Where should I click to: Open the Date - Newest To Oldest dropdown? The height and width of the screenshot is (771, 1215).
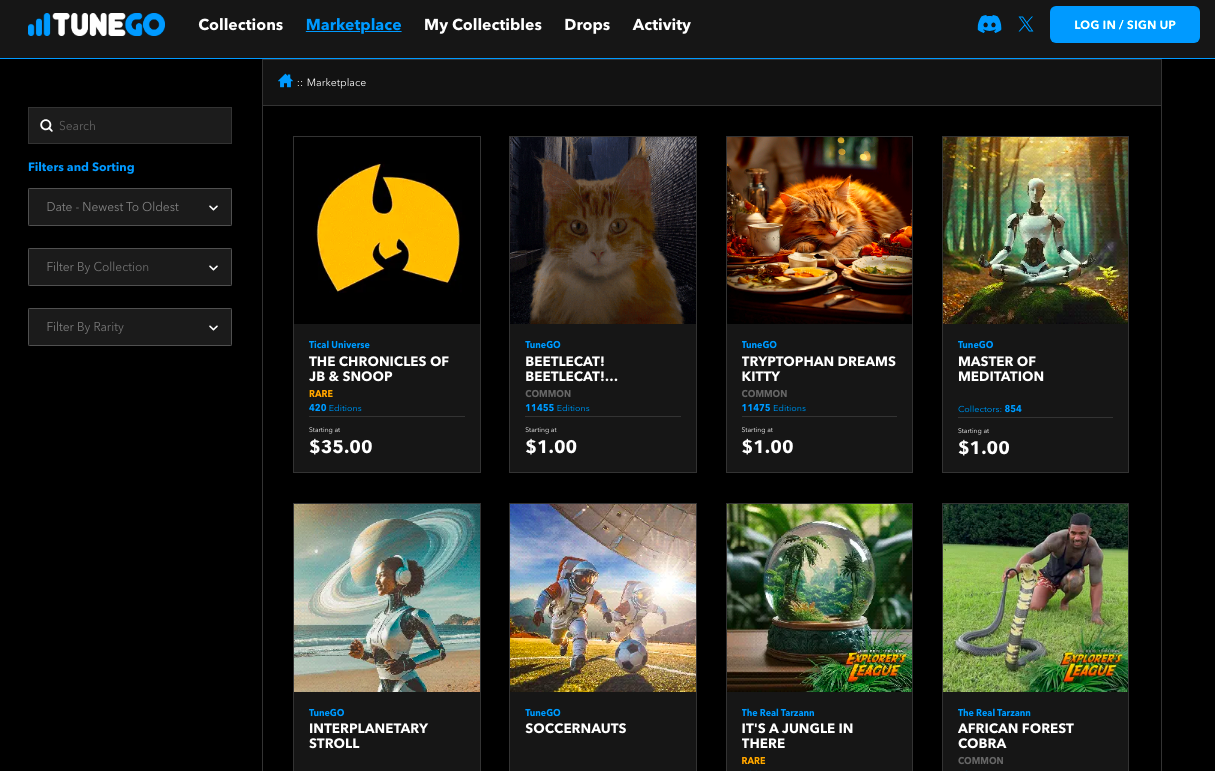(130, 207)
